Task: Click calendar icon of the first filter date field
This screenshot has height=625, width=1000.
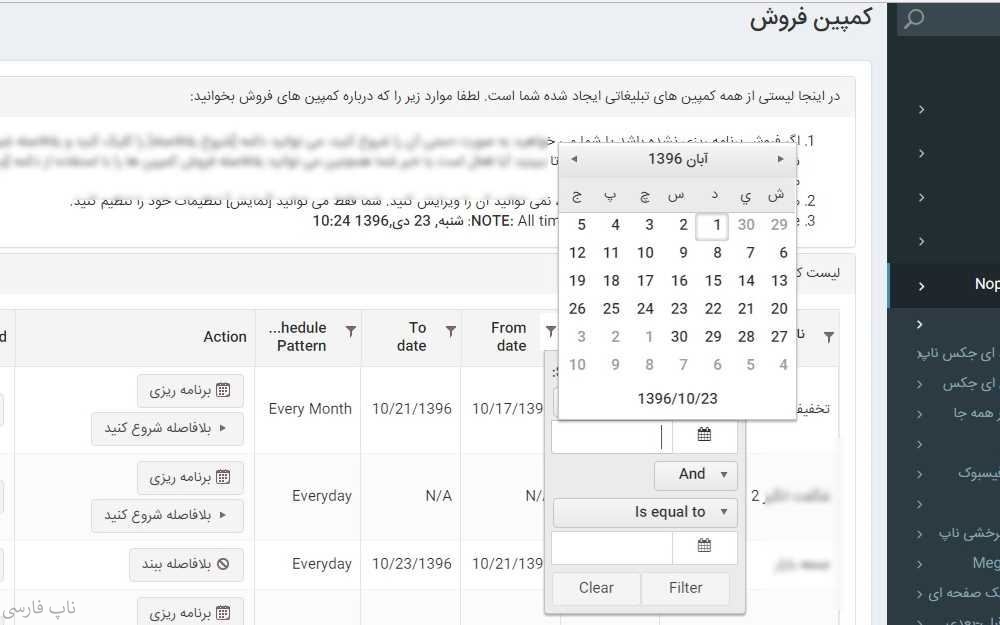Action: [705, 435]
